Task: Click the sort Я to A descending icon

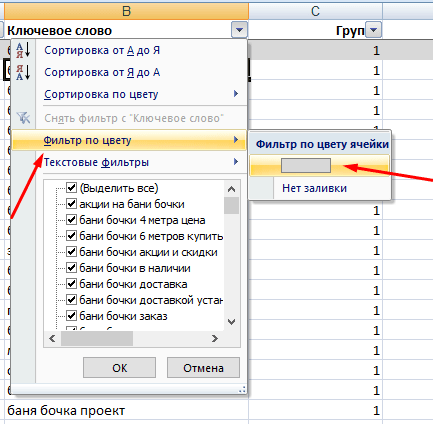Action: [x=23, y=72]
